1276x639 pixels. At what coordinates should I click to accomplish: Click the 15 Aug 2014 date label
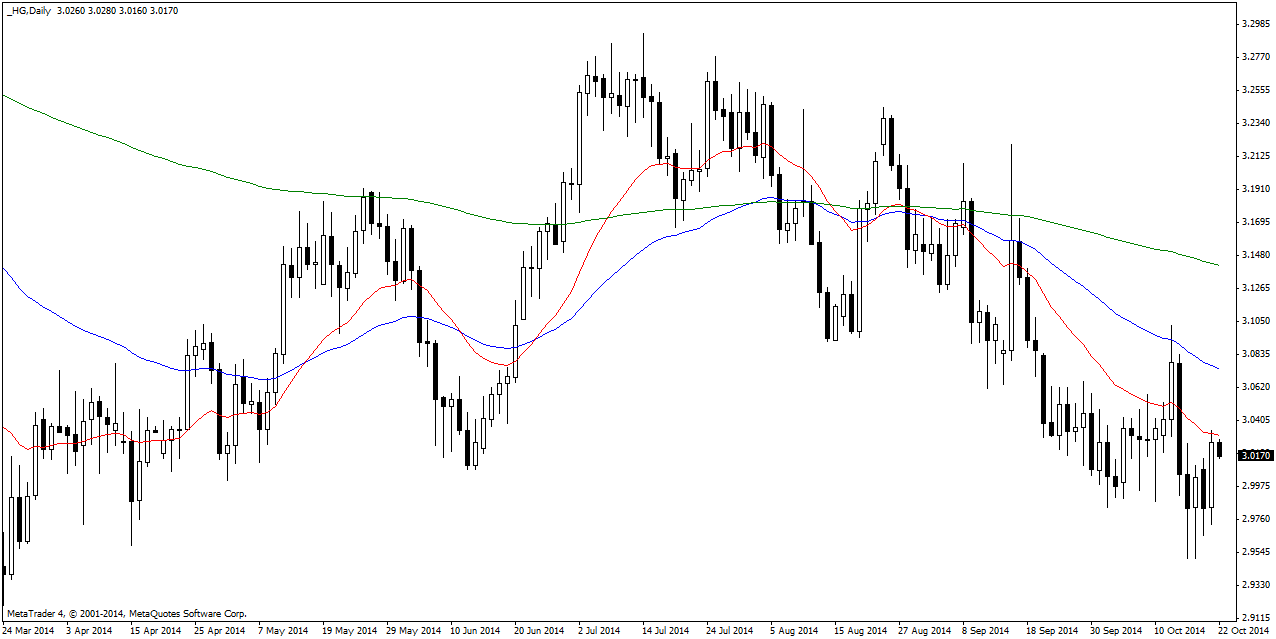coord(862,631)
